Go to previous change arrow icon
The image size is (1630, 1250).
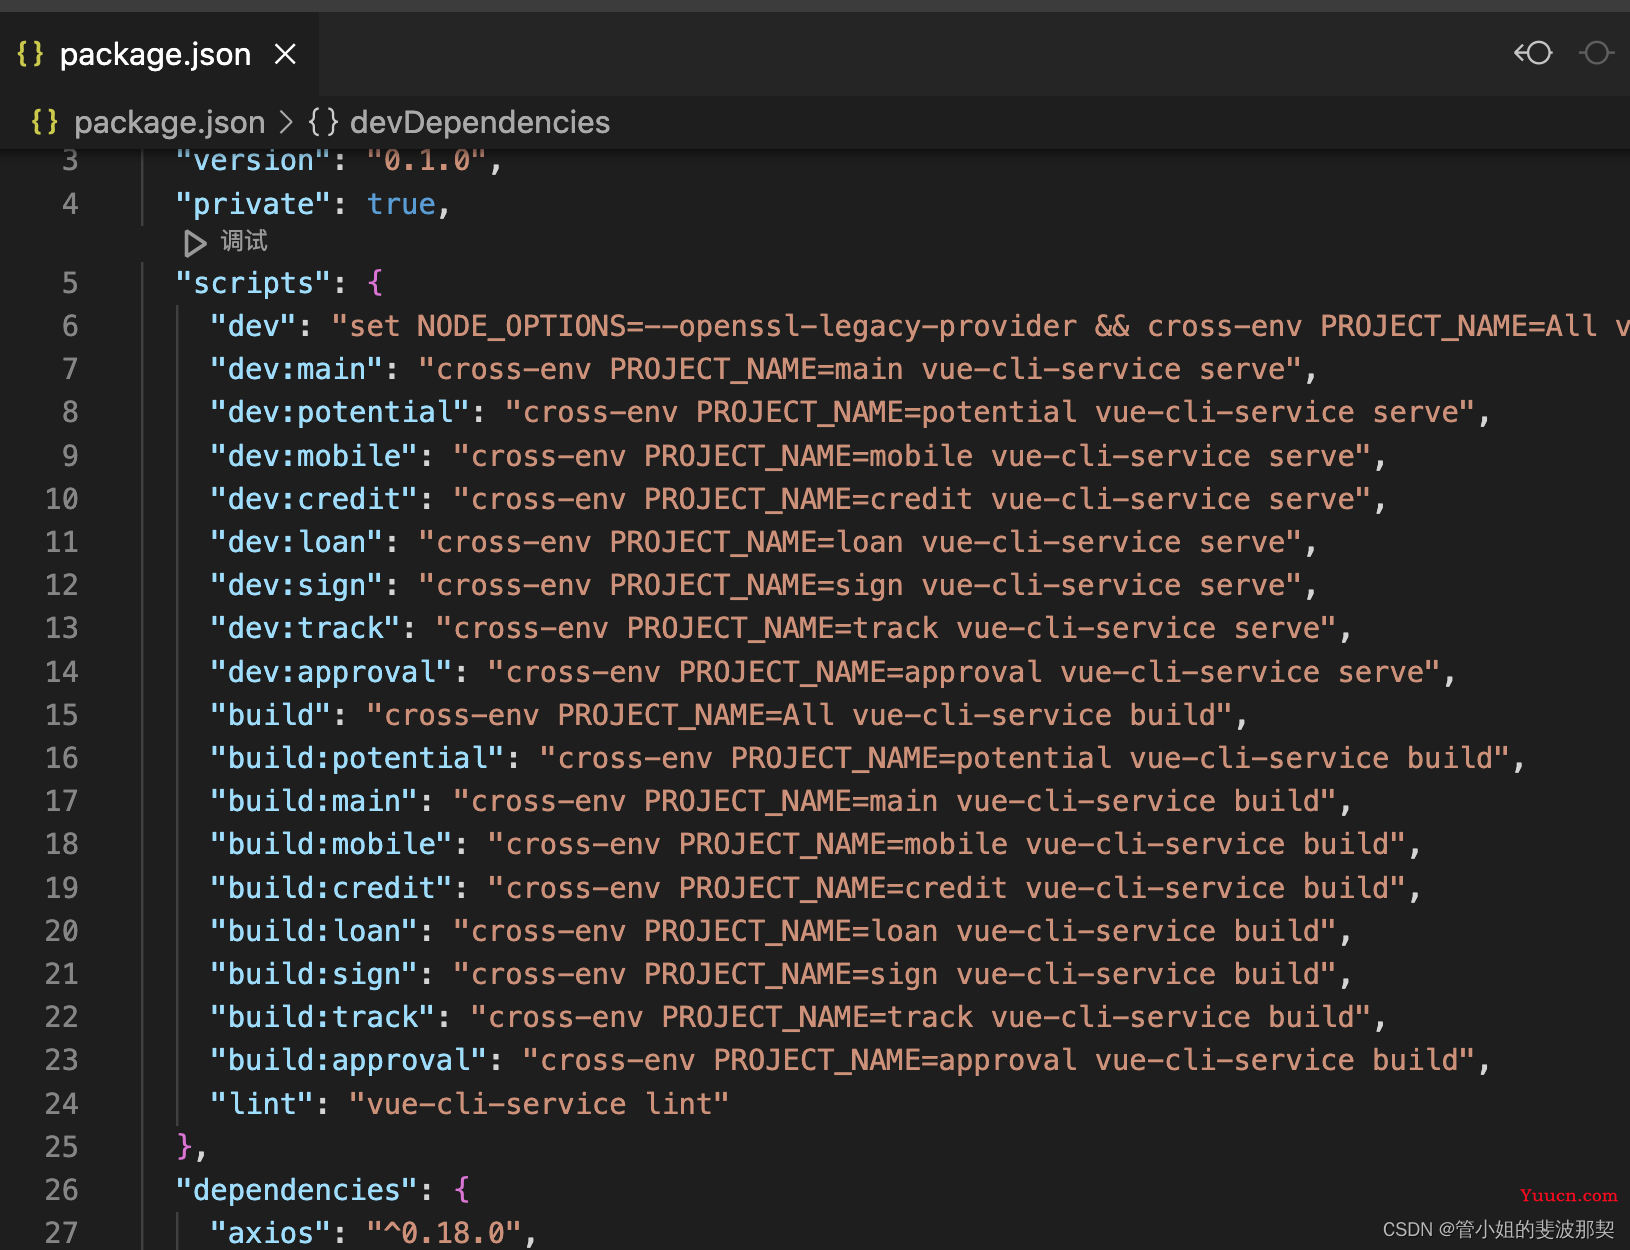coord(1533,53)
